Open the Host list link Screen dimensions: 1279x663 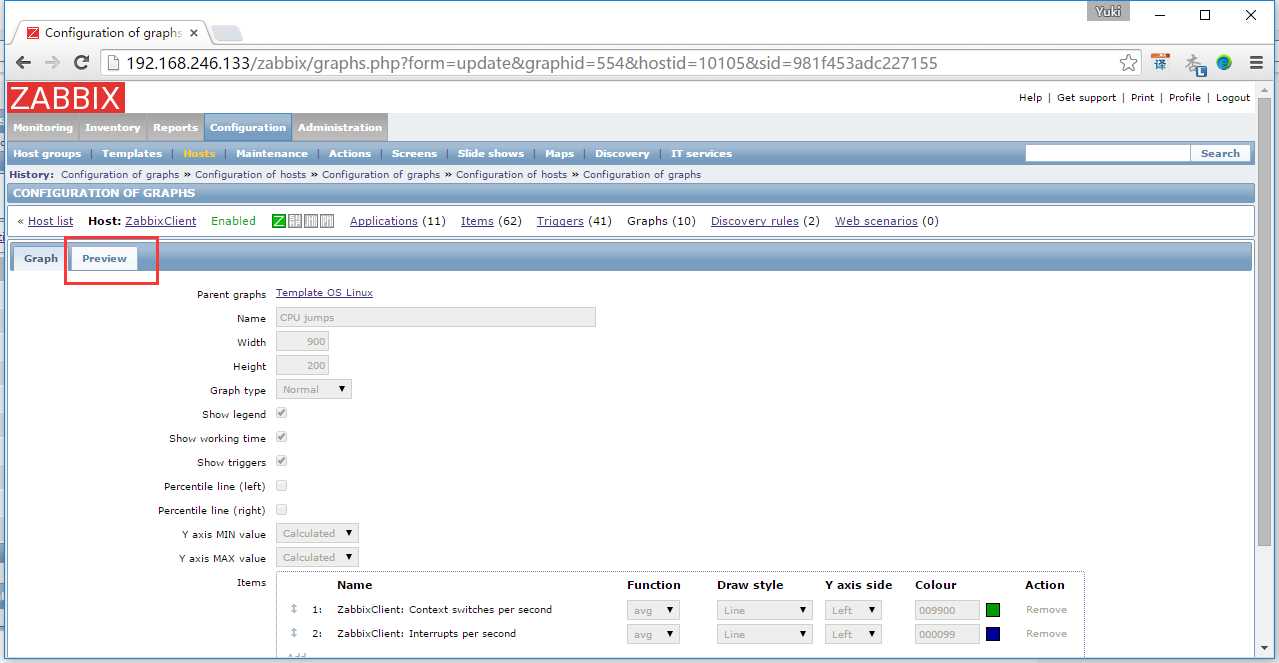tap(50, 221)
